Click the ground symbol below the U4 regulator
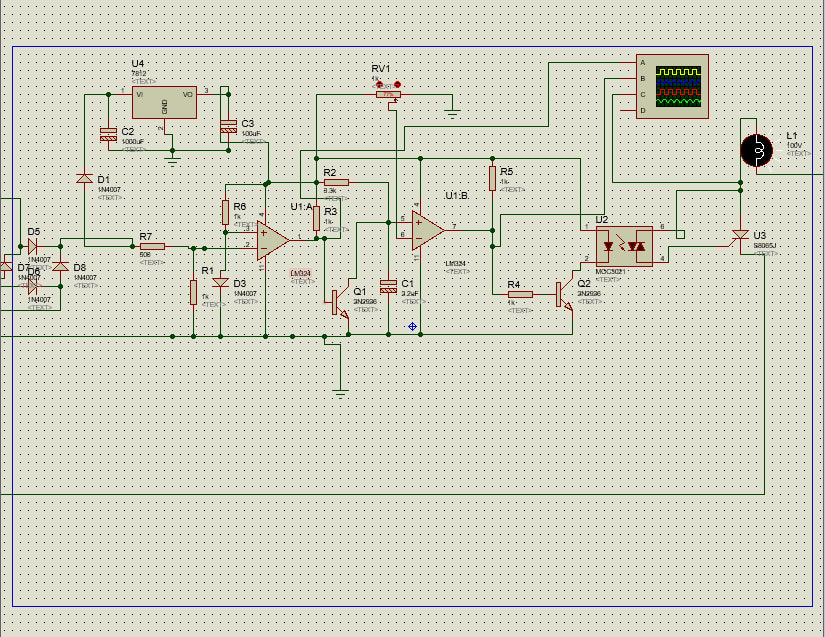 [x=173, y=161]
